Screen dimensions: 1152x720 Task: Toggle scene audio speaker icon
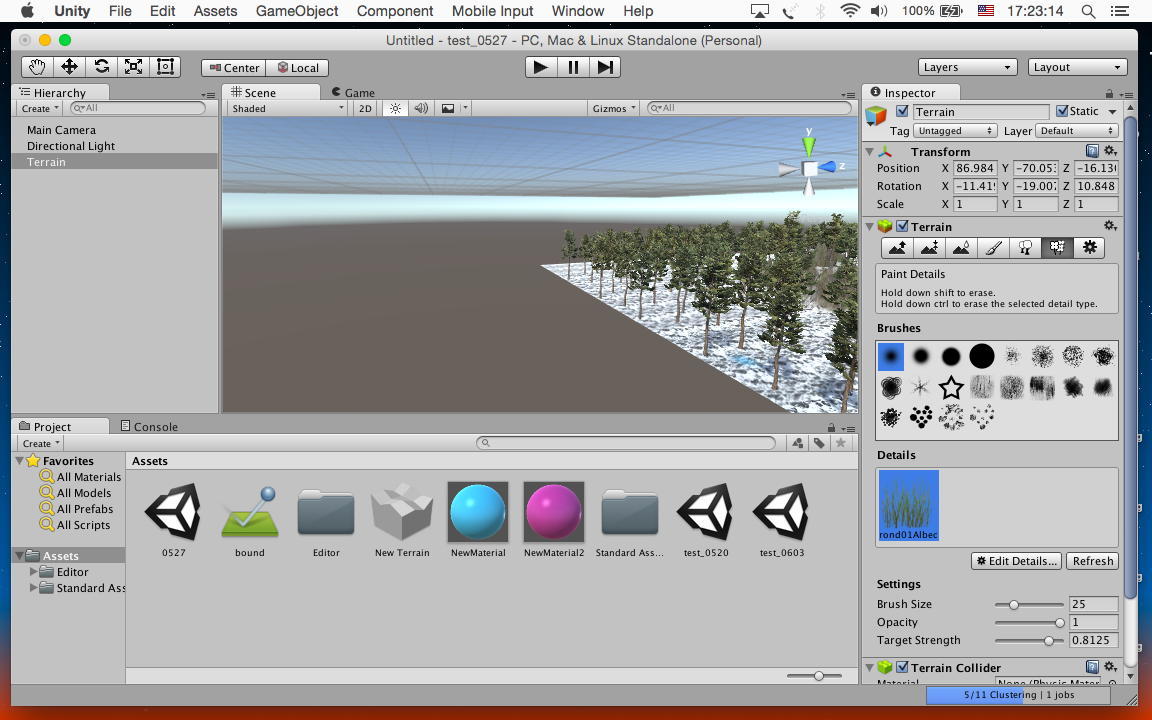421,108
